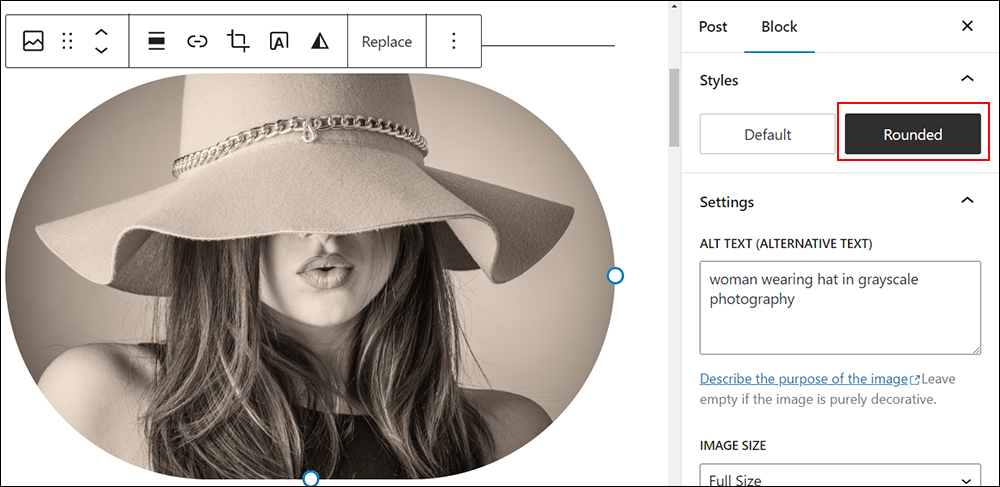The height and width of the screenshot is (487, 1000).
Task: Apply a duotone filter
Action: tap(320, 41)
